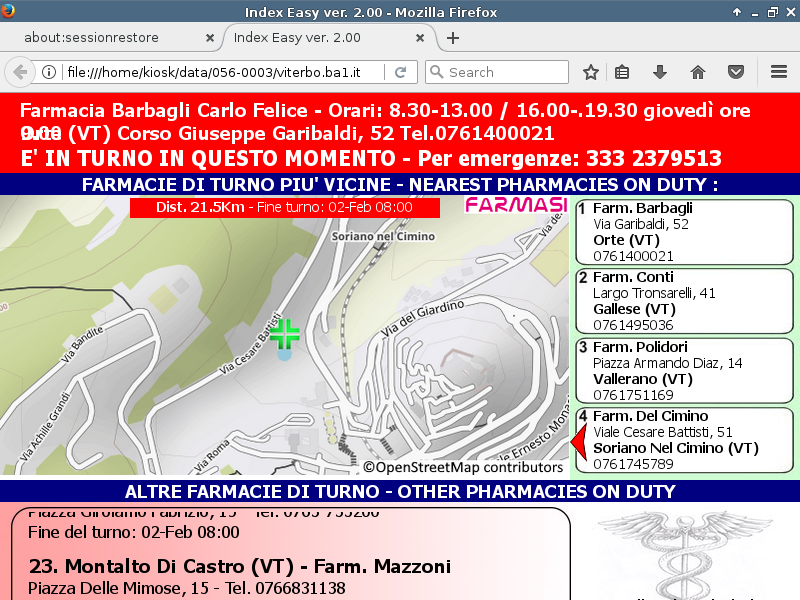Select Farm. Conti in Gallese card
Image resolution: width=800 pixels, height=600 pixels.
pyautogui.click(x=684, y=301)
